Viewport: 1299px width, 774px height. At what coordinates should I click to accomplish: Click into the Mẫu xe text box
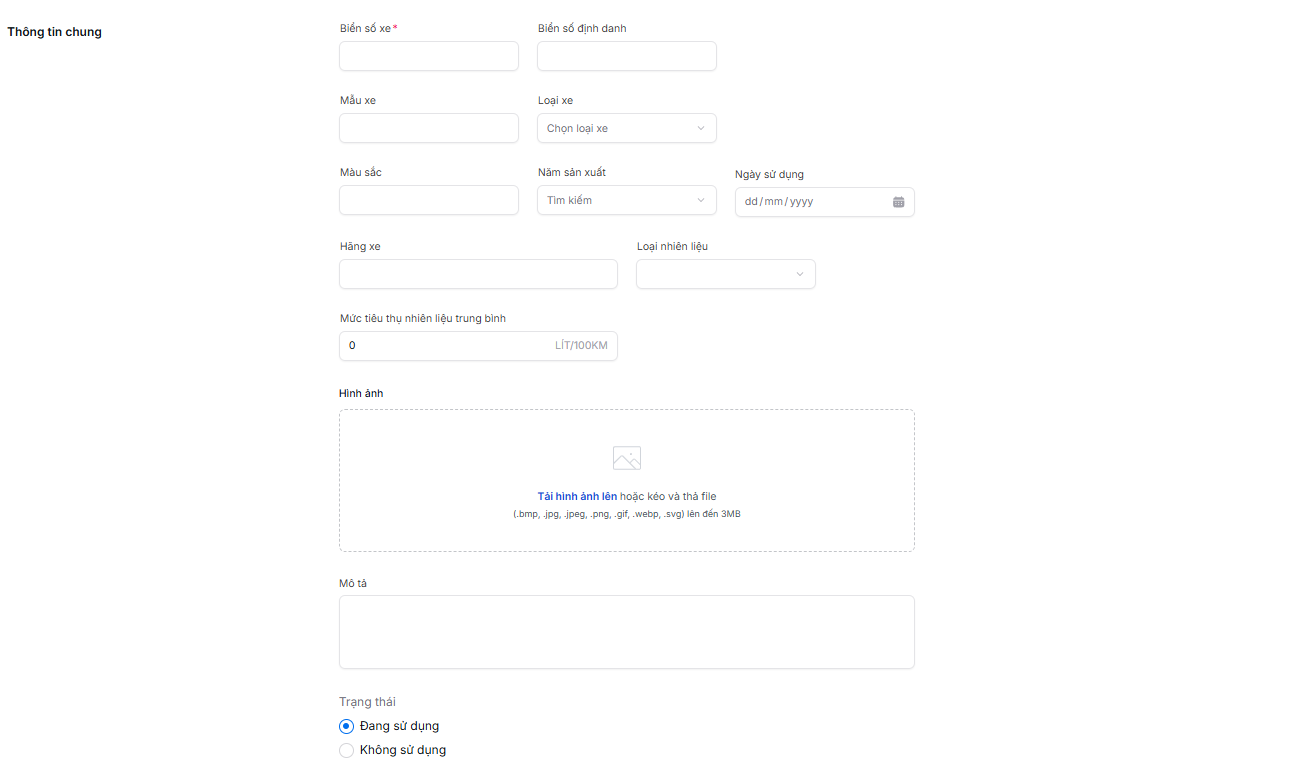tap(428, 128)
